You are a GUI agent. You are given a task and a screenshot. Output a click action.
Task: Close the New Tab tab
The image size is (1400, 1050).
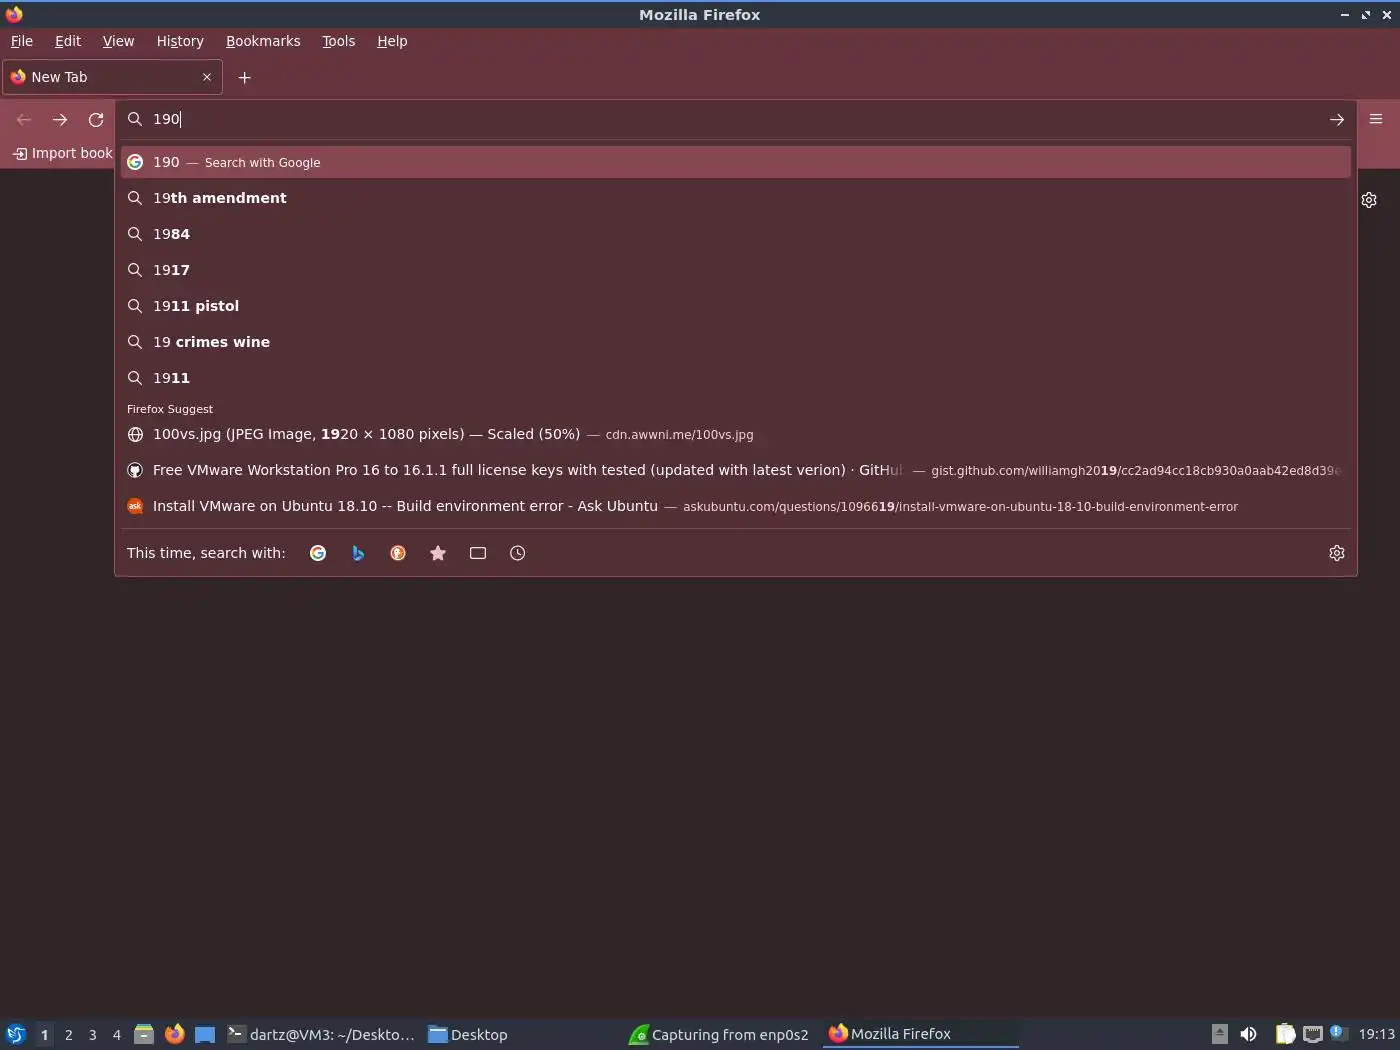point(207,77)
